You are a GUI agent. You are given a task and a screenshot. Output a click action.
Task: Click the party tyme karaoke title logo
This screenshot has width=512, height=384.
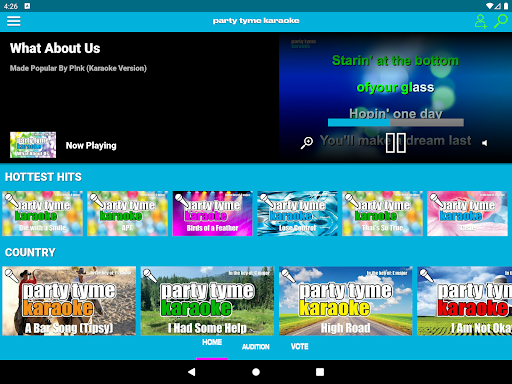click(x=256, y=21)
